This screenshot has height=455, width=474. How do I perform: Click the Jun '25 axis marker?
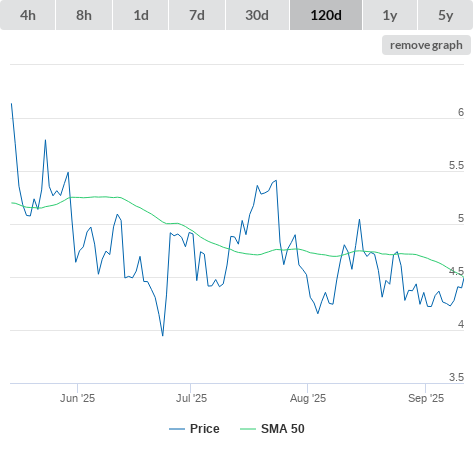[77, 398]
